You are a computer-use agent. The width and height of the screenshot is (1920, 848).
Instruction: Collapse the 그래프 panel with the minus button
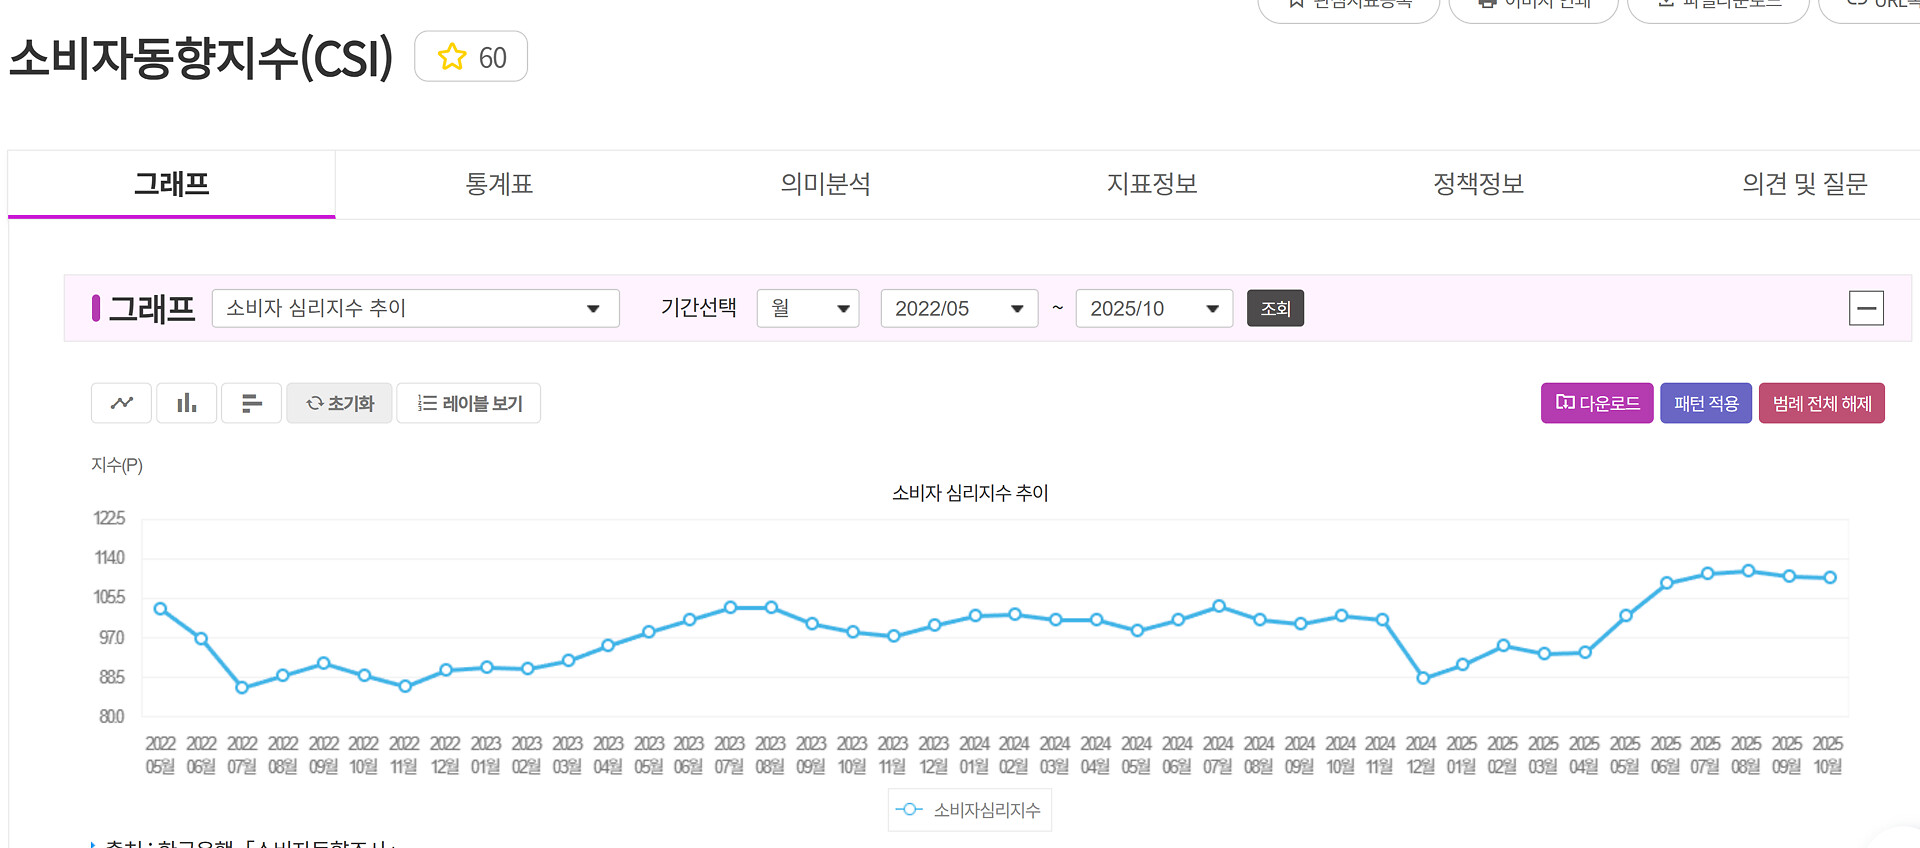[x=1866, y=308]
